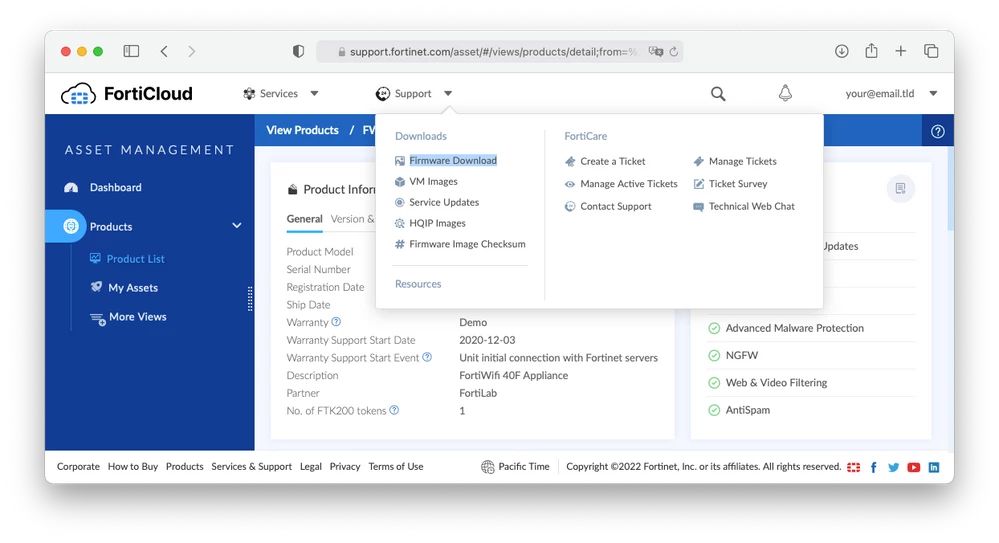
Task: Click the Firmware Image Checksum hash icon
Action: point(399,244)
